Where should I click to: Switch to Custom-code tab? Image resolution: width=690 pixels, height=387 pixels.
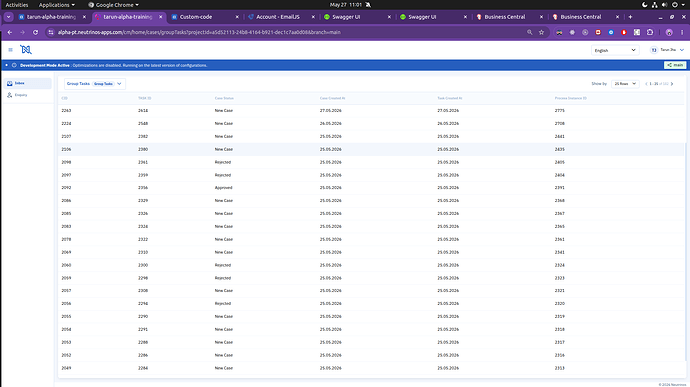tap(205, 17)
